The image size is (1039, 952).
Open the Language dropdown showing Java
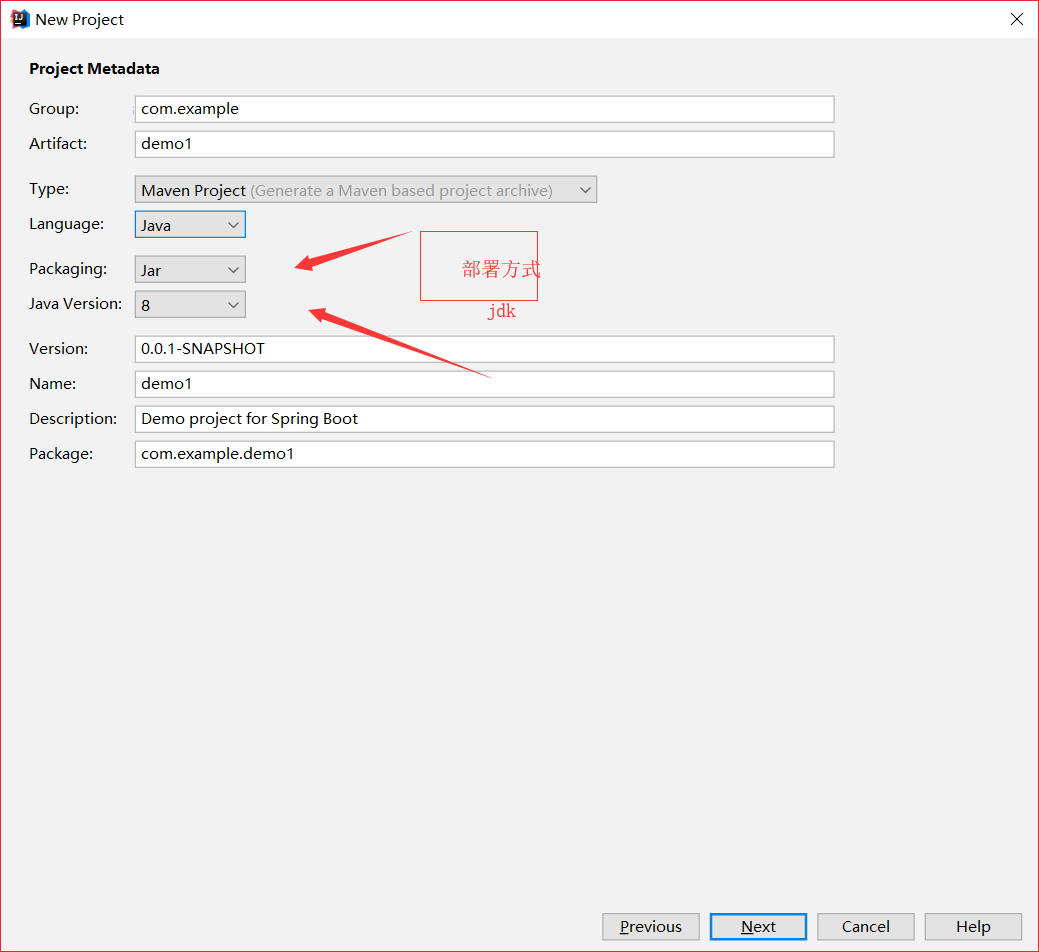190,225
